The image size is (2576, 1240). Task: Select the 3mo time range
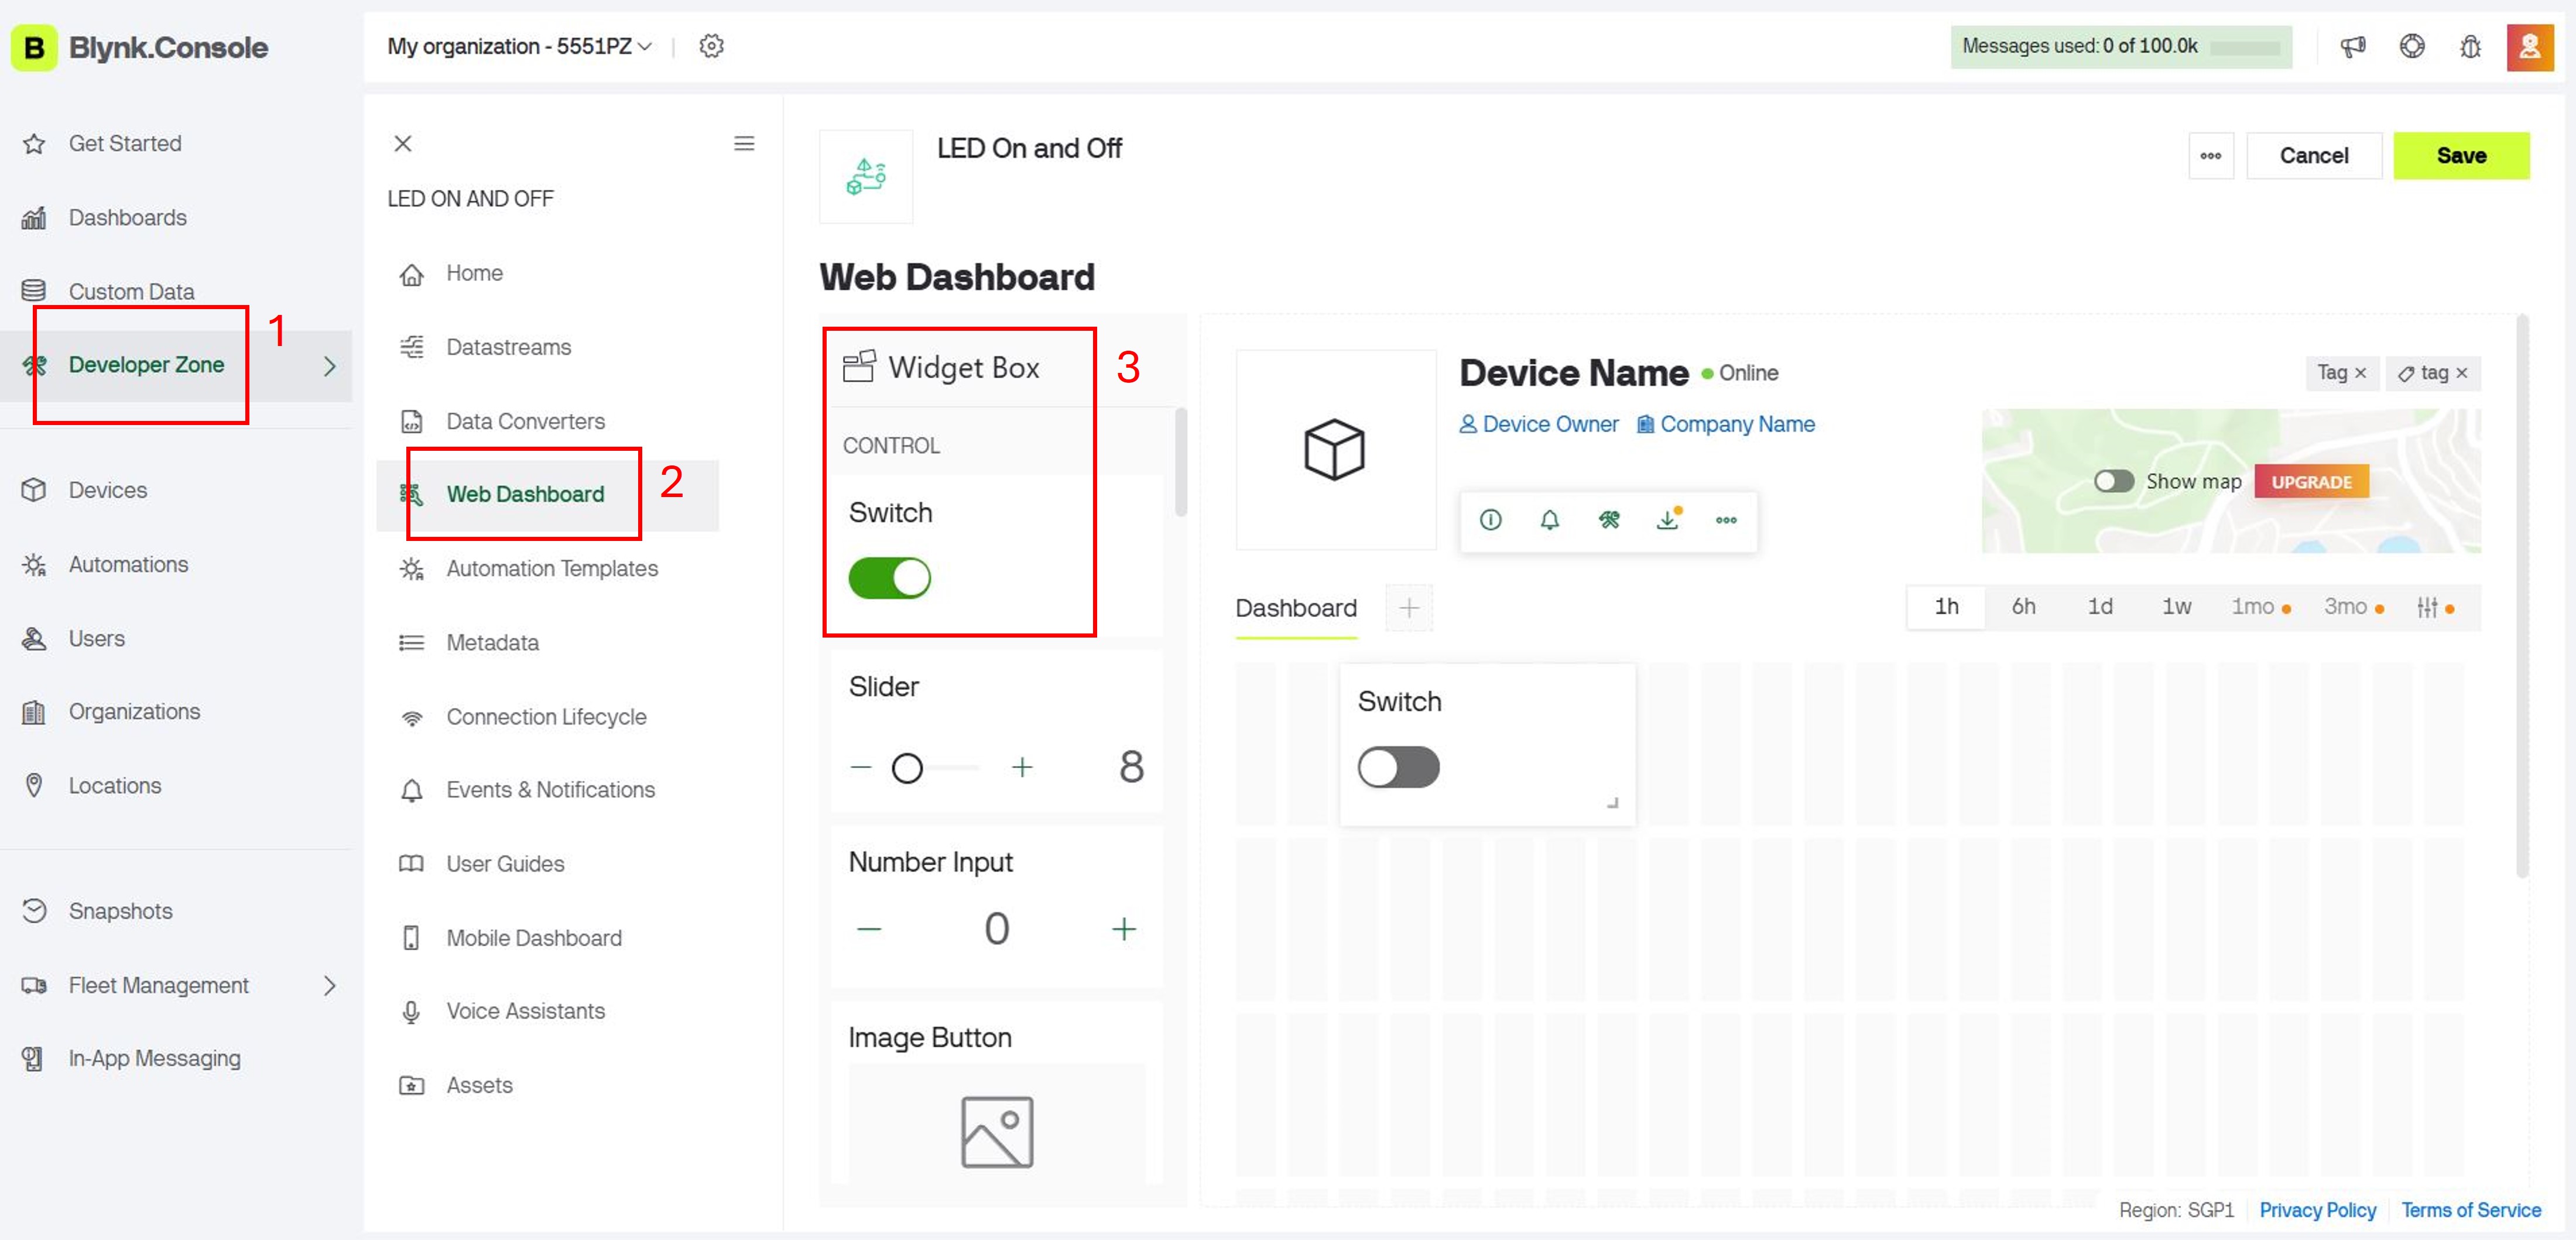coord(2353,607)
